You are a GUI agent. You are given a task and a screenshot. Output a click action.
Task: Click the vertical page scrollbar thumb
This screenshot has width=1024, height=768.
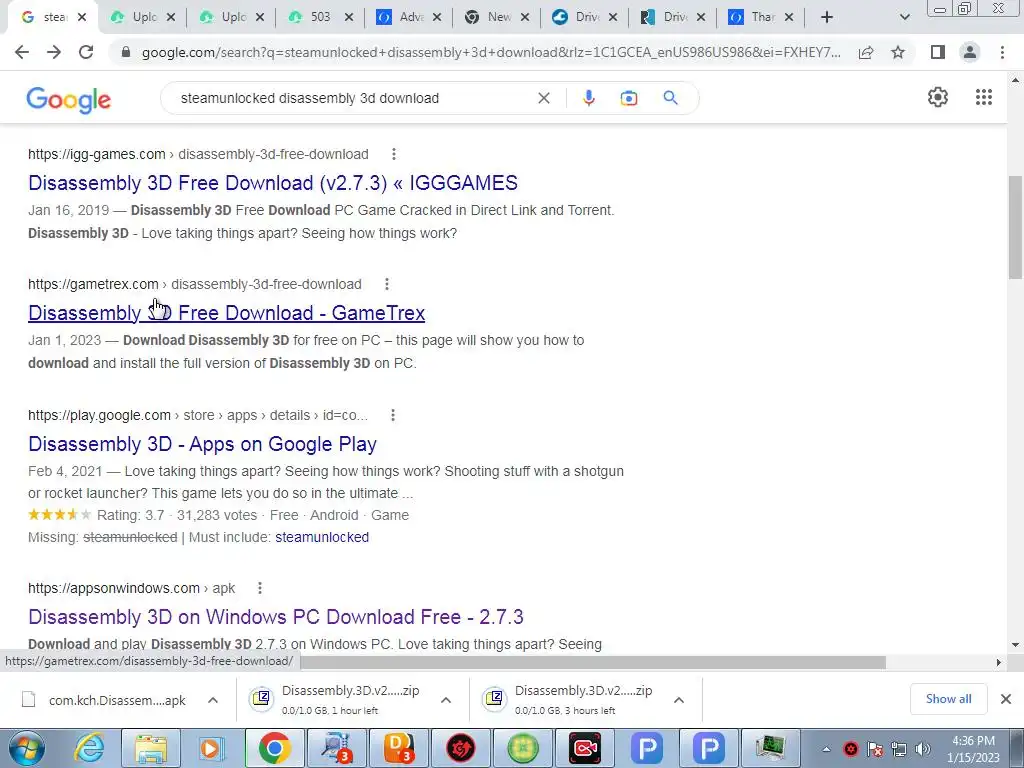pyautogui.click(x=1016, y=227)
